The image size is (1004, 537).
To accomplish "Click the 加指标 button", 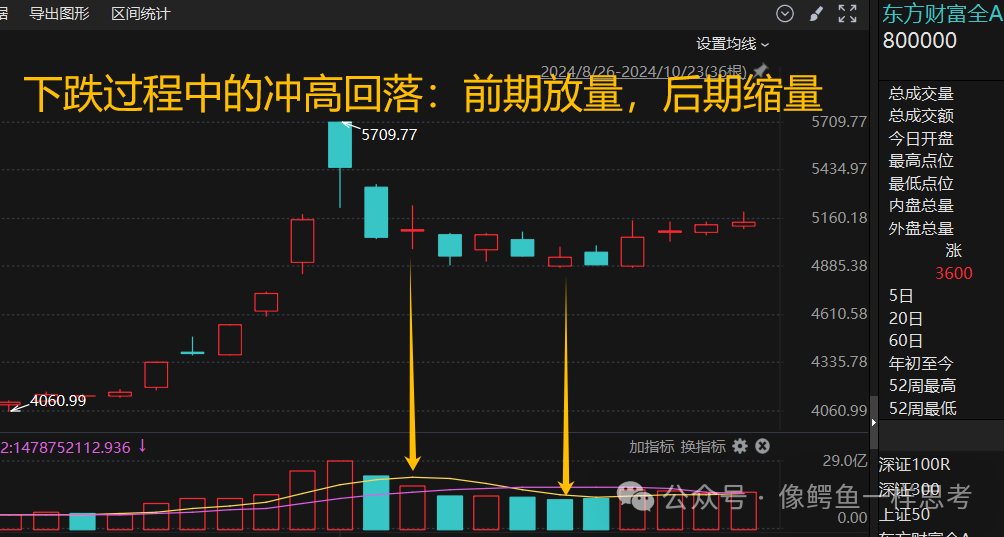I will 651,447.
